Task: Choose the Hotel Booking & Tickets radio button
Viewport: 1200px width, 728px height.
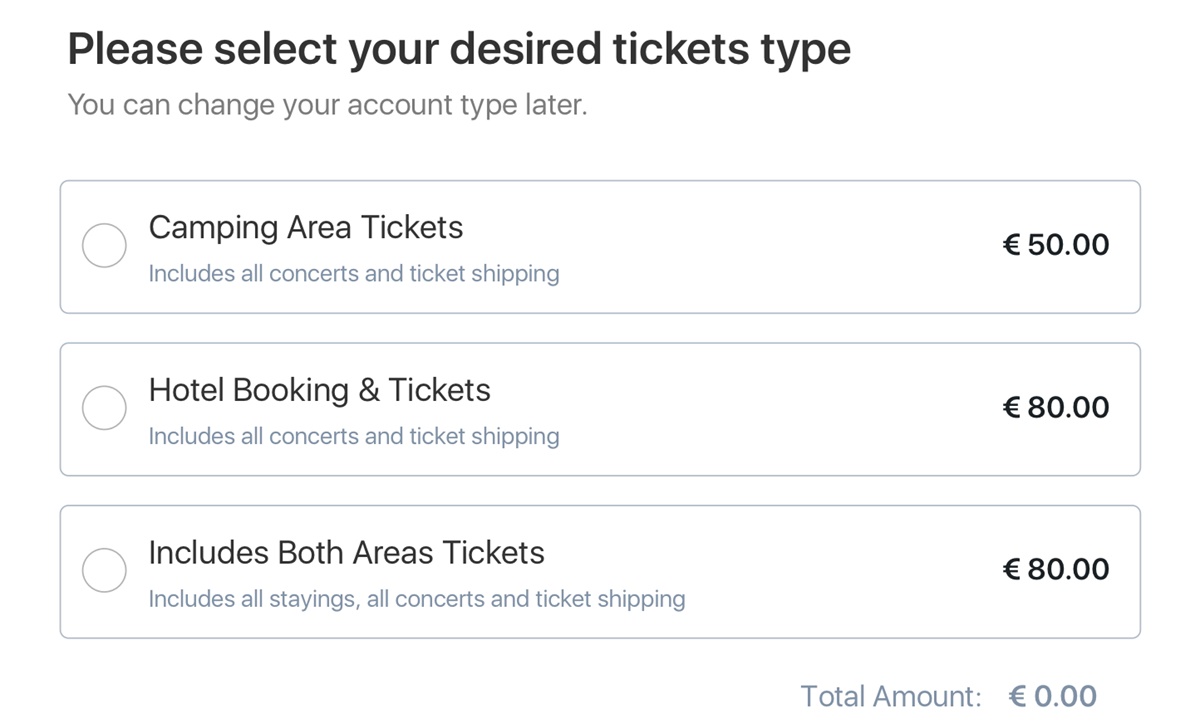Action: (x=104, y=408)
